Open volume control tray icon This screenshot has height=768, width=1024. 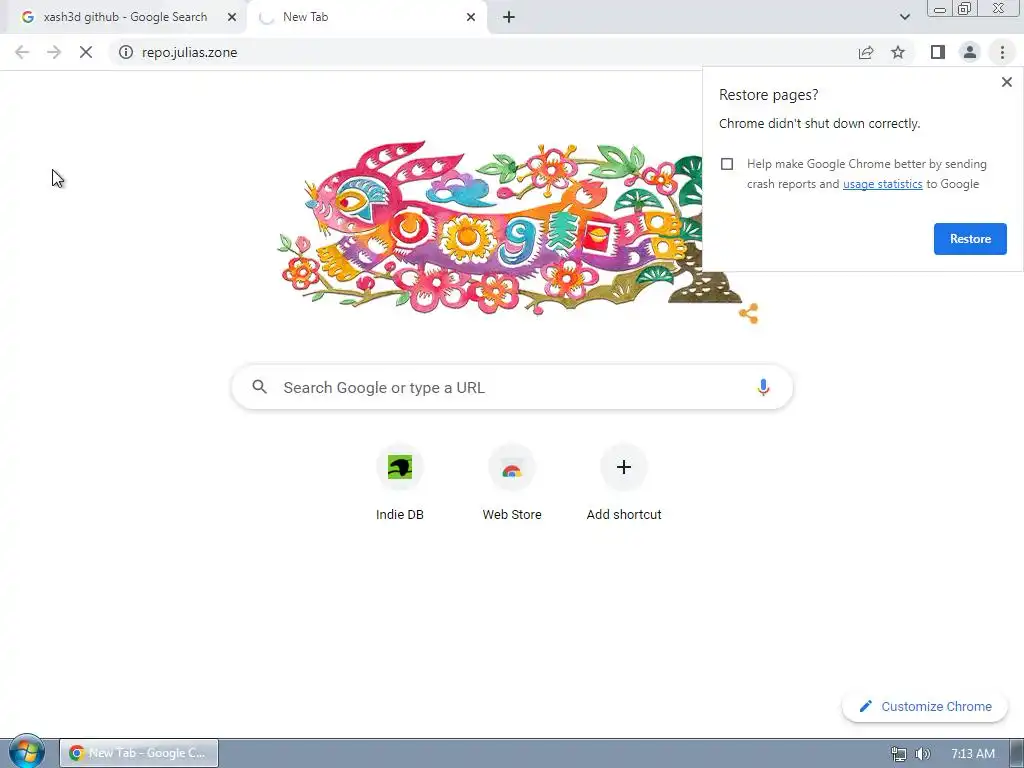point(922,754)
